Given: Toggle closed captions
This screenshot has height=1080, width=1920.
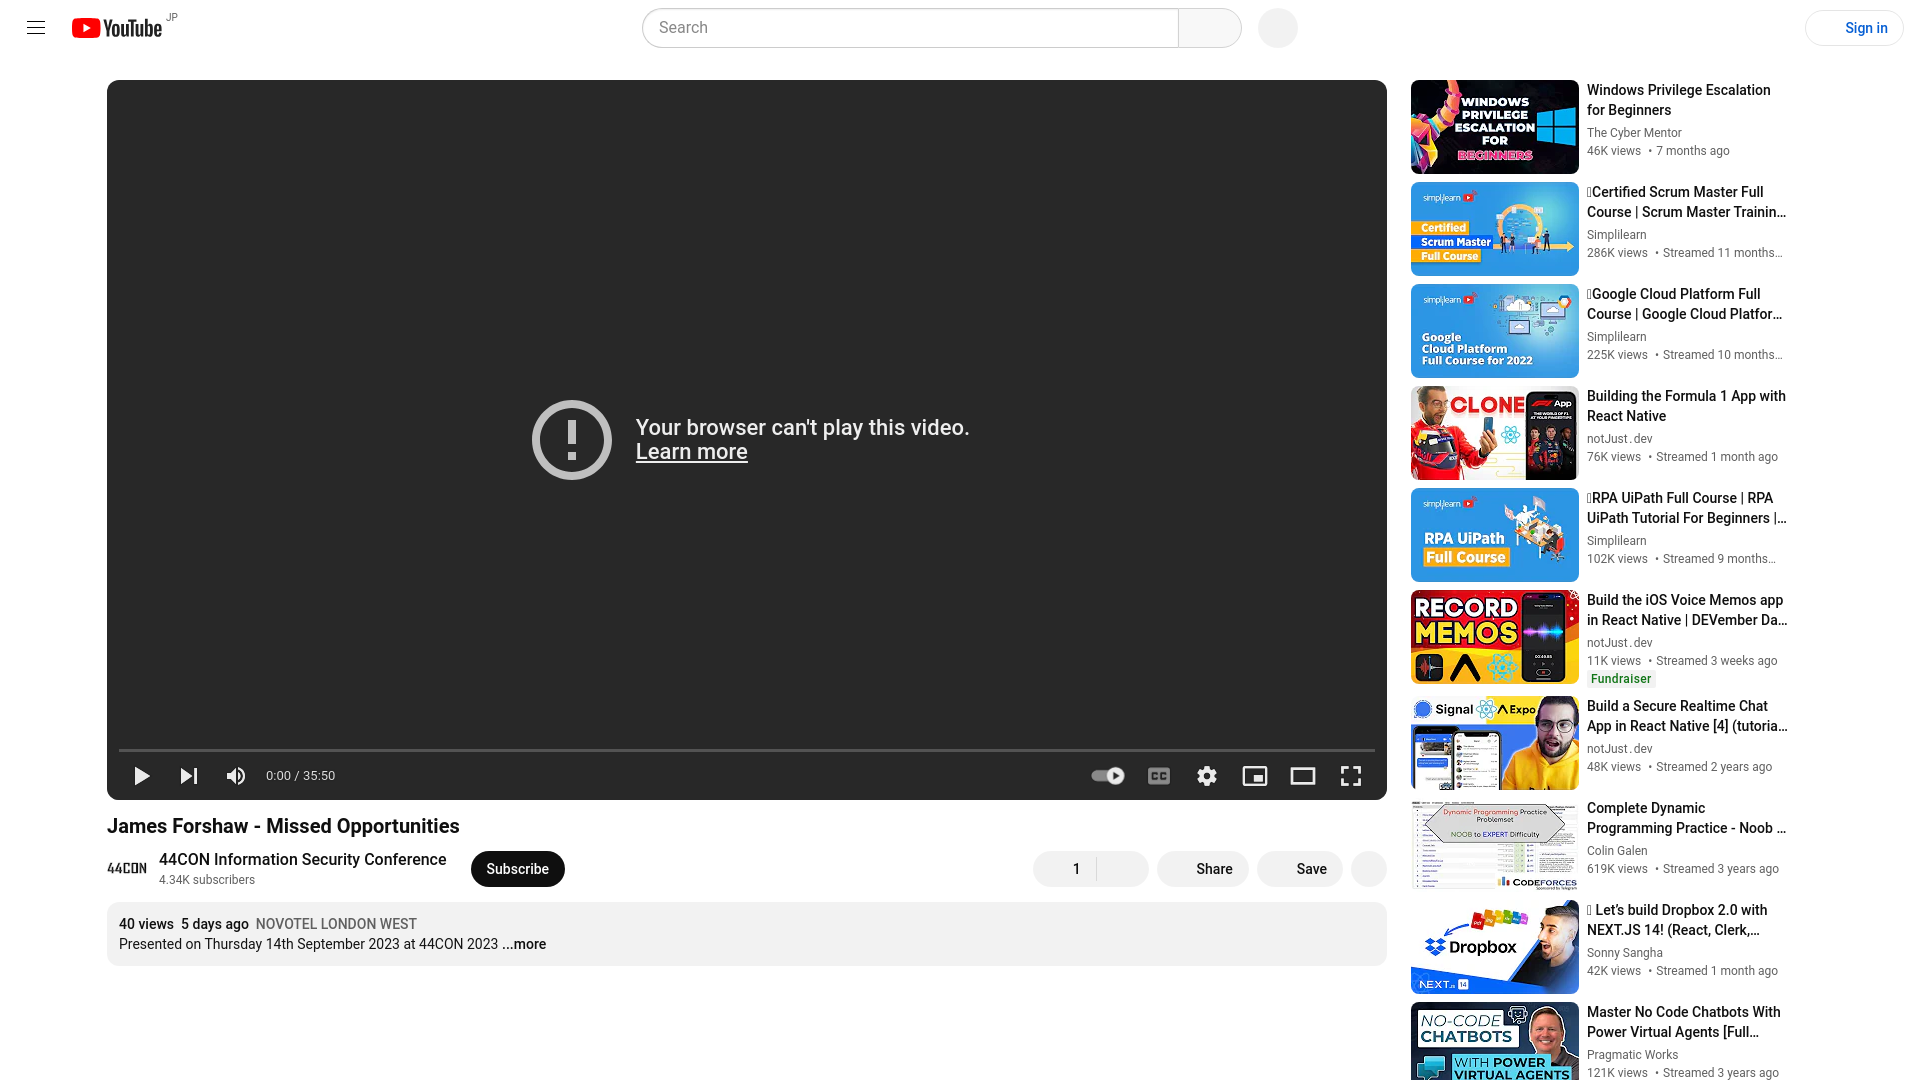Looking at the screenshot, I should tap(1159, 776).
